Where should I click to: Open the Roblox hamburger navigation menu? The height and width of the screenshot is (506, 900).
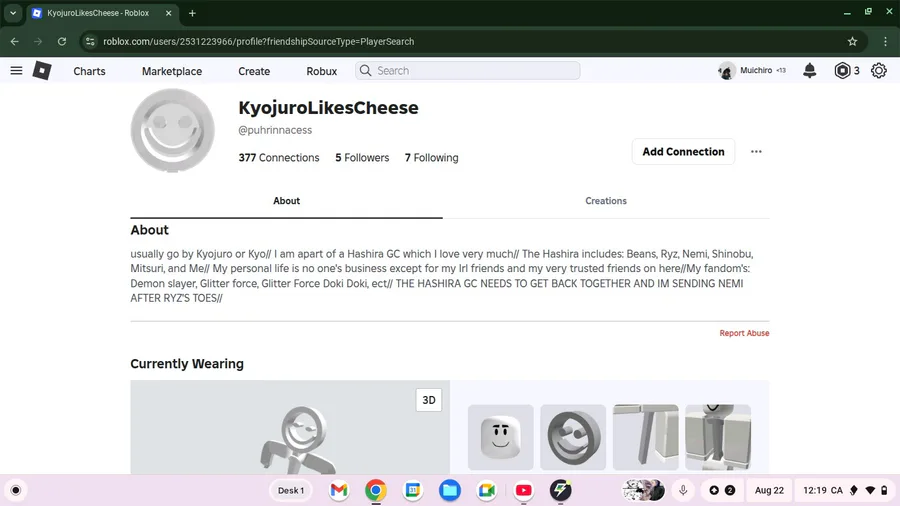coord(16,71)
